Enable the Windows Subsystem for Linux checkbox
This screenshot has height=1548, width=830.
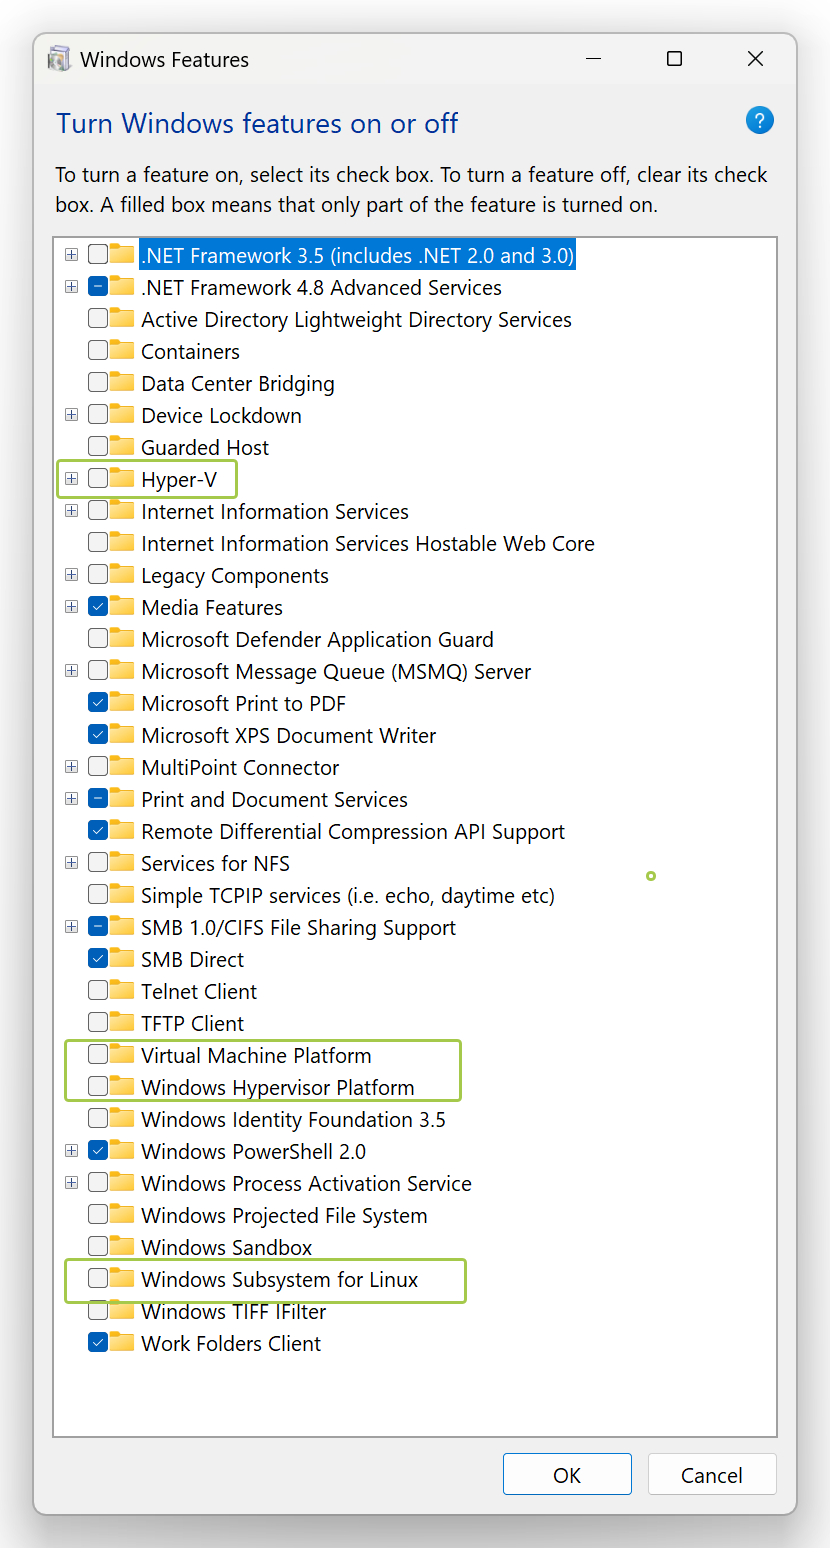point(98,1278)
